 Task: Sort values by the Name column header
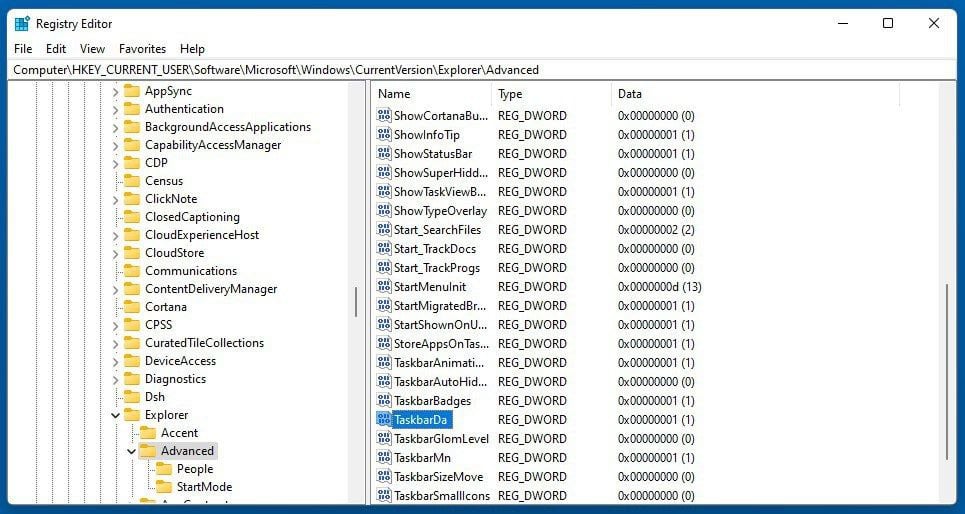[x=433, y=94]
